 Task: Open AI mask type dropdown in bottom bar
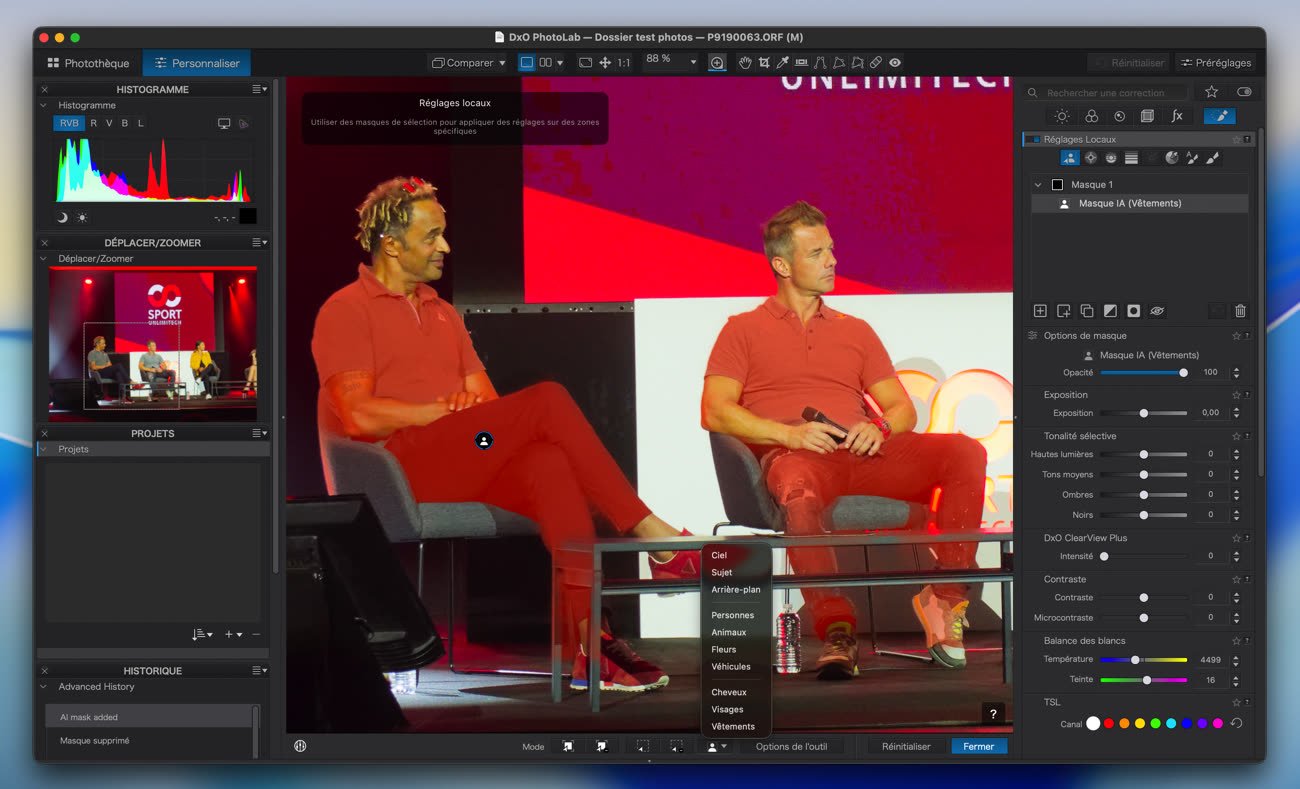[717, 746]
